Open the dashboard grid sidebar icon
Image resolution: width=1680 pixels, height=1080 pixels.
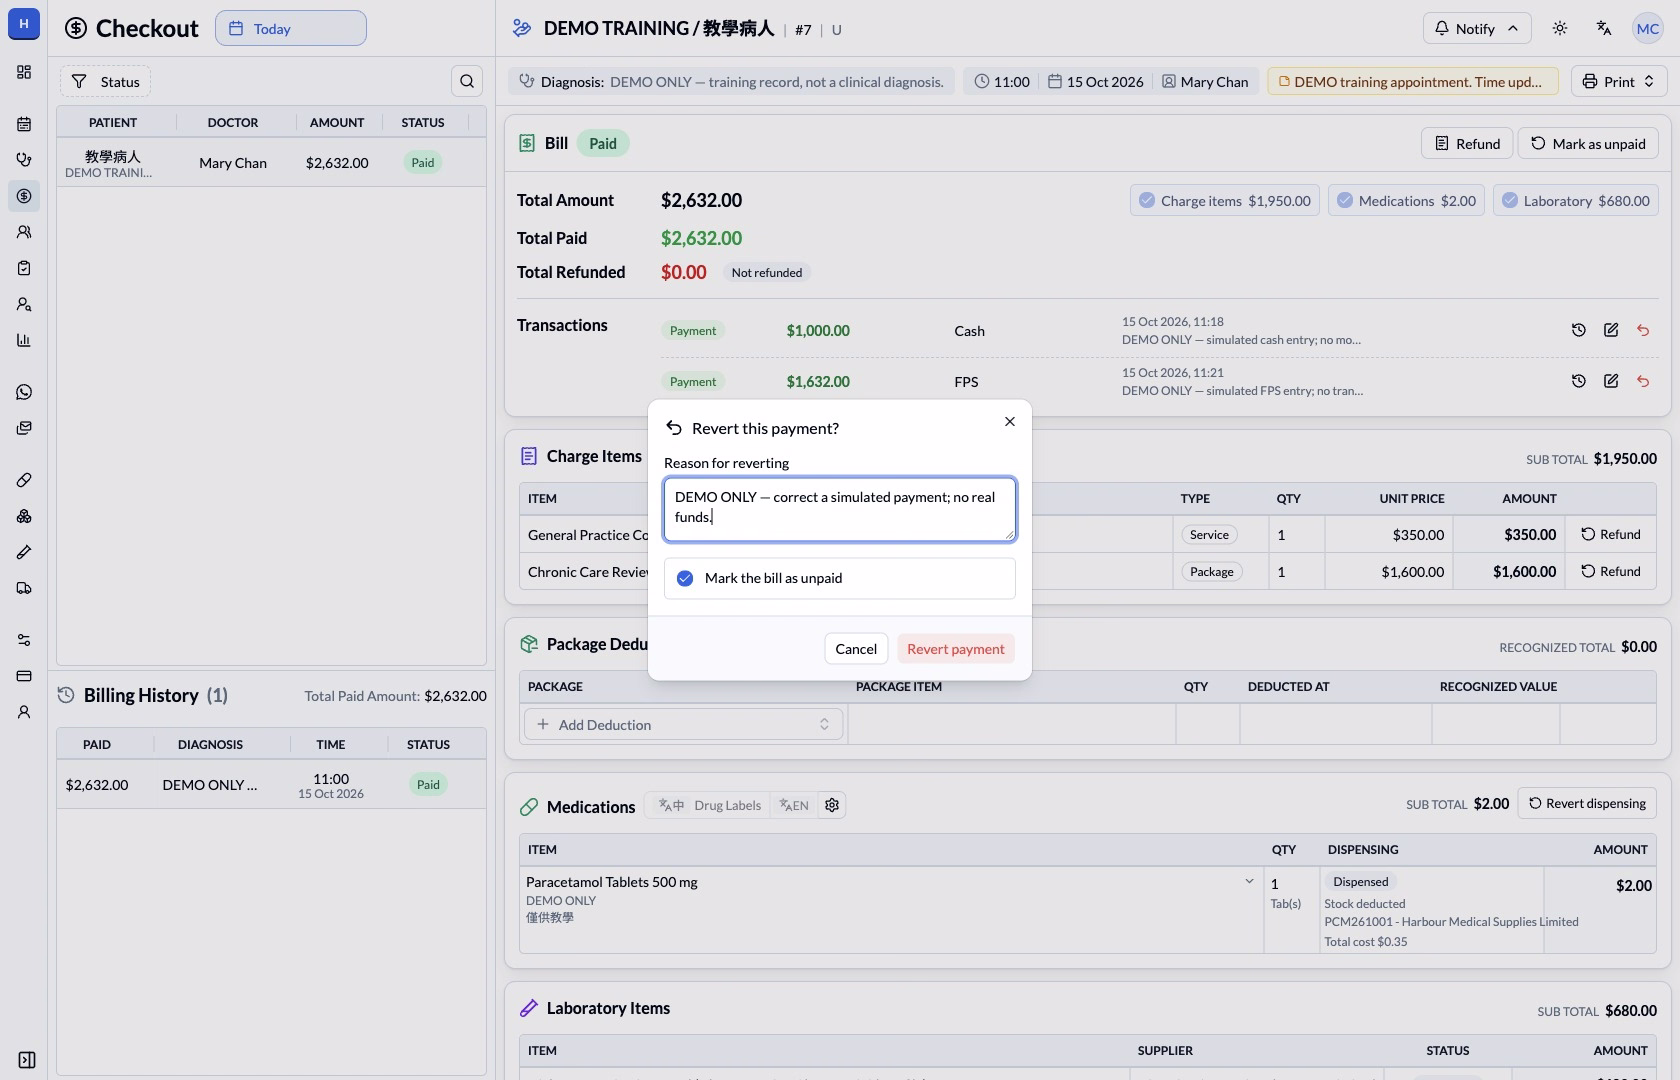pos(24,72)
